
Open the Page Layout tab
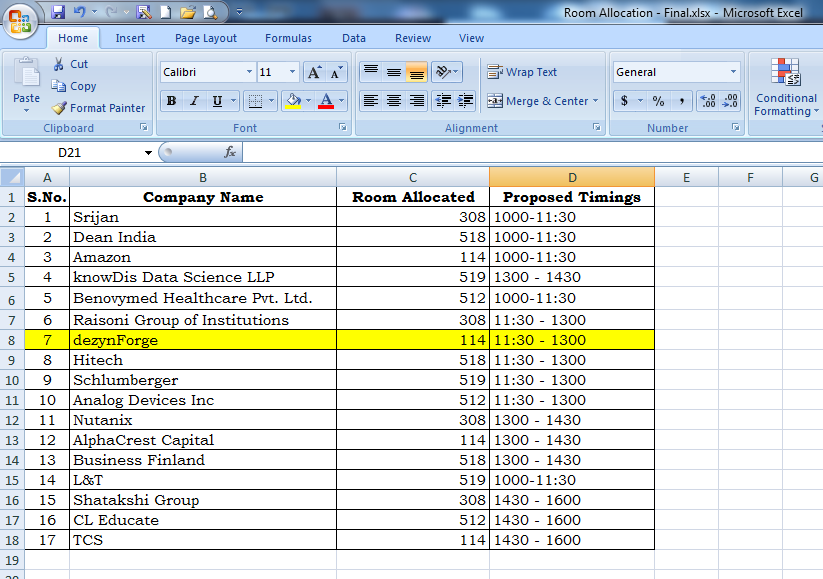pos(206,38)
